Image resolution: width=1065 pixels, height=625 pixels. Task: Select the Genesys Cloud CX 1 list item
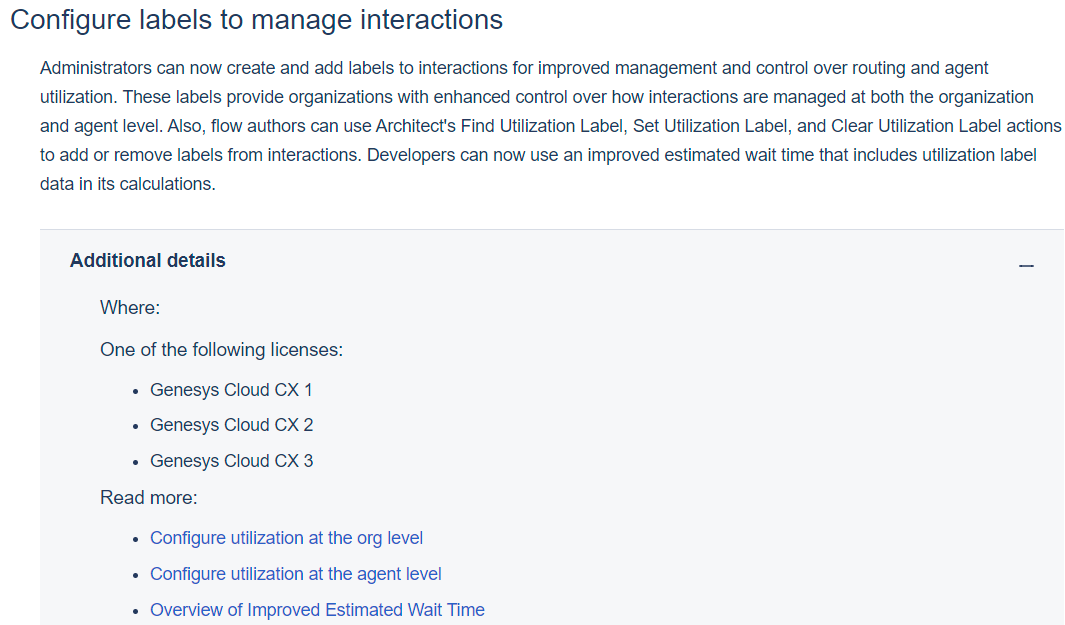[x=231, y=389]
